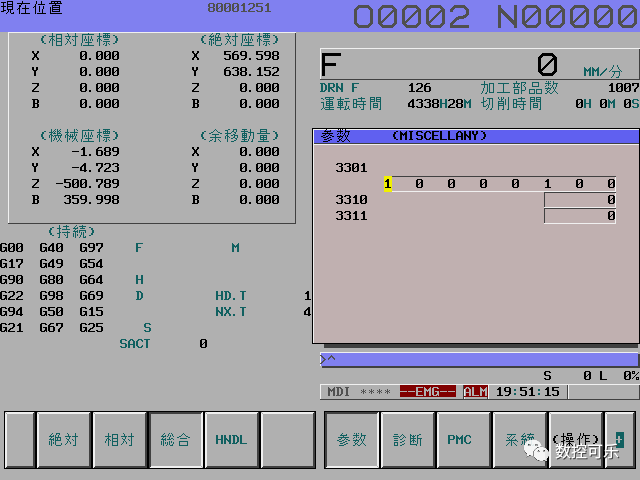Click the 参数 (MISCELLANY) window title bar
The width and height of the screenshot is (640, 480).
coord(476,136)
